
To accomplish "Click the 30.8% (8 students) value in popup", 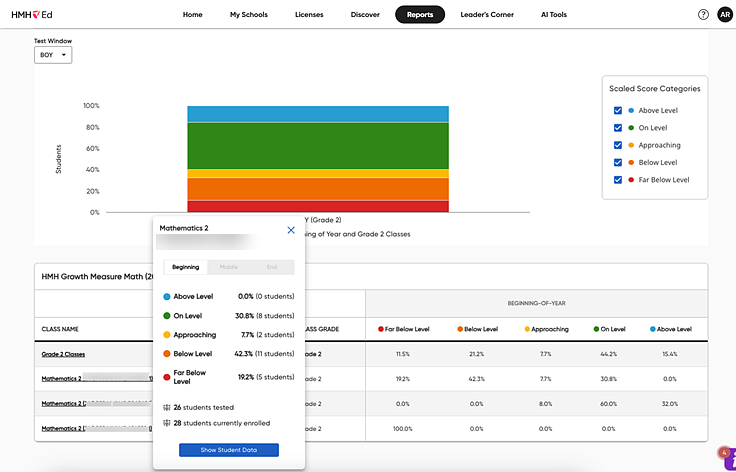I will (265, 316).
